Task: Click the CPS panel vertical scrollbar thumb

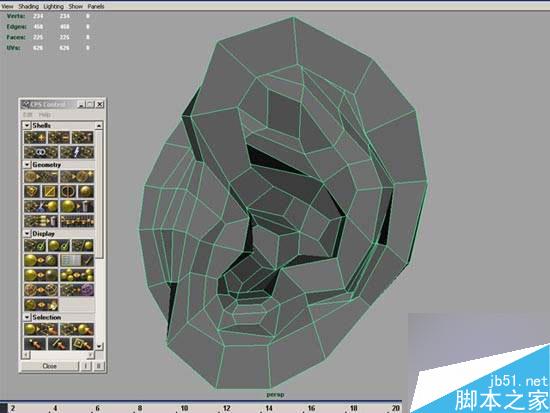Action: pos(99,194)
